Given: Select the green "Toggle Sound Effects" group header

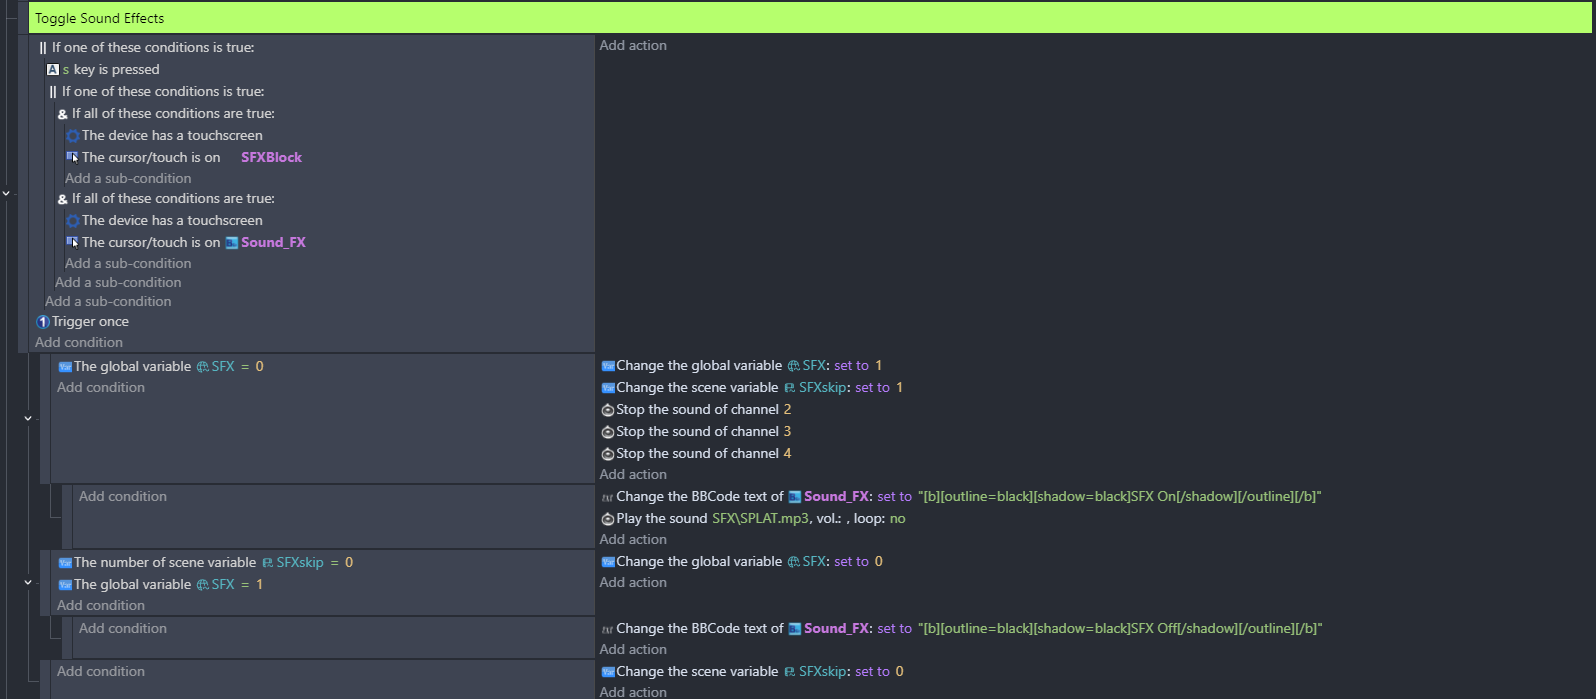Looking at the screenshot, I should (800, 18).
